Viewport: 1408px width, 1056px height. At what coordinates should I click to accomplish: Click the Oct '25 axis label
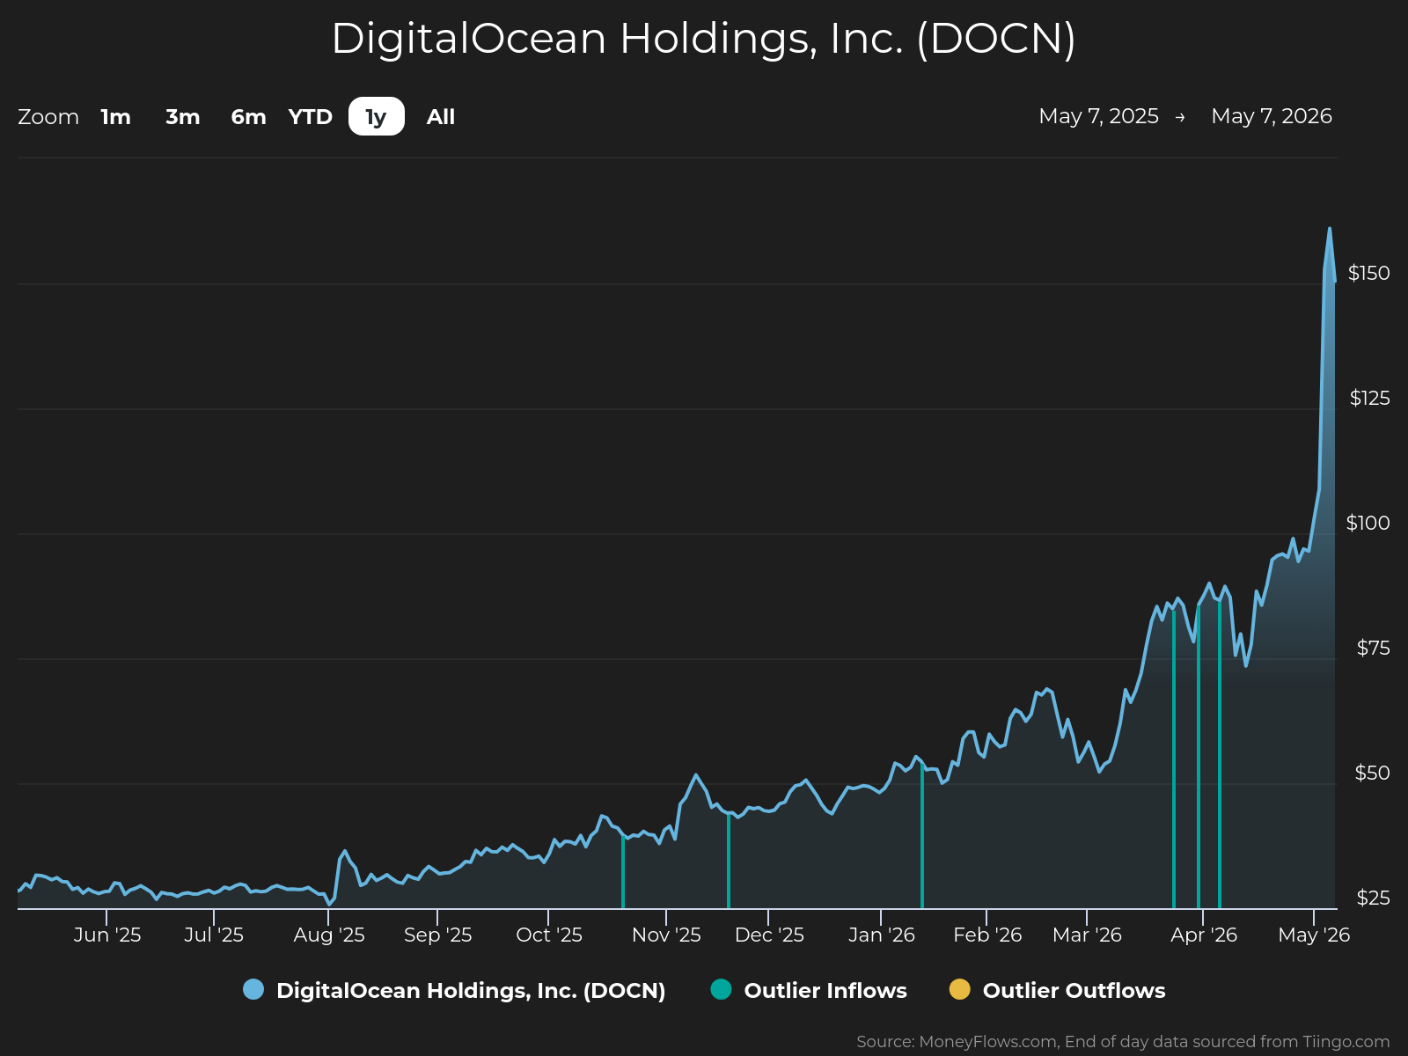[549, 935]
